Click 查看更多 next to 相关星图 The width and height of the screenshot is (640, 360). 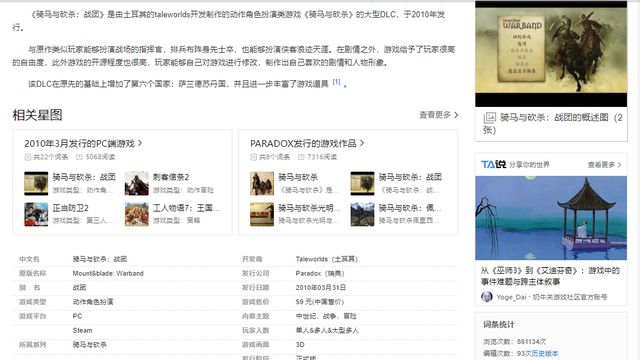point(438,115)
